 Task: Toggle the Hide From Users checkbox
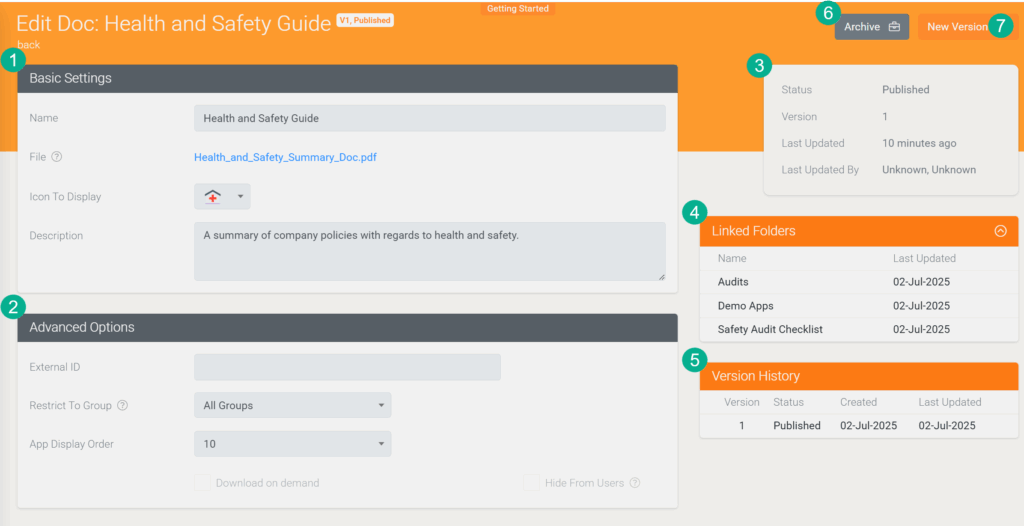(x=532, y=483)
